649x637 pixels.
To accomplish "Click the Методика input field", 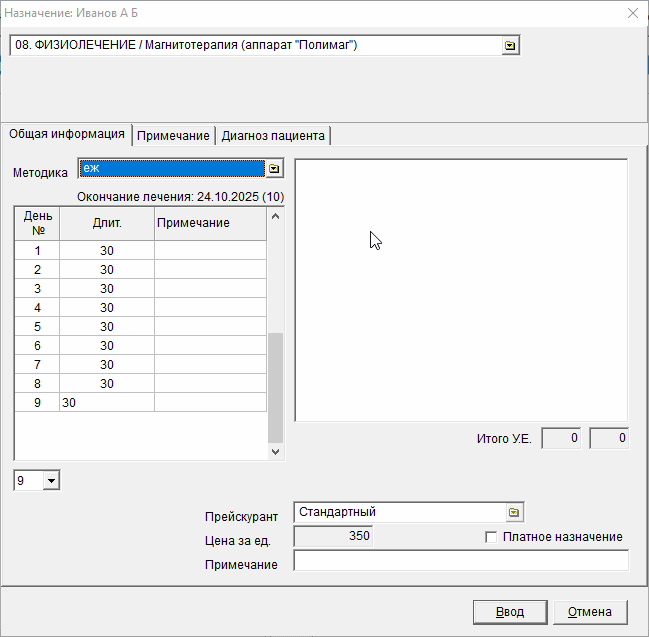I will pyautogui.click(x=171, y=169).
